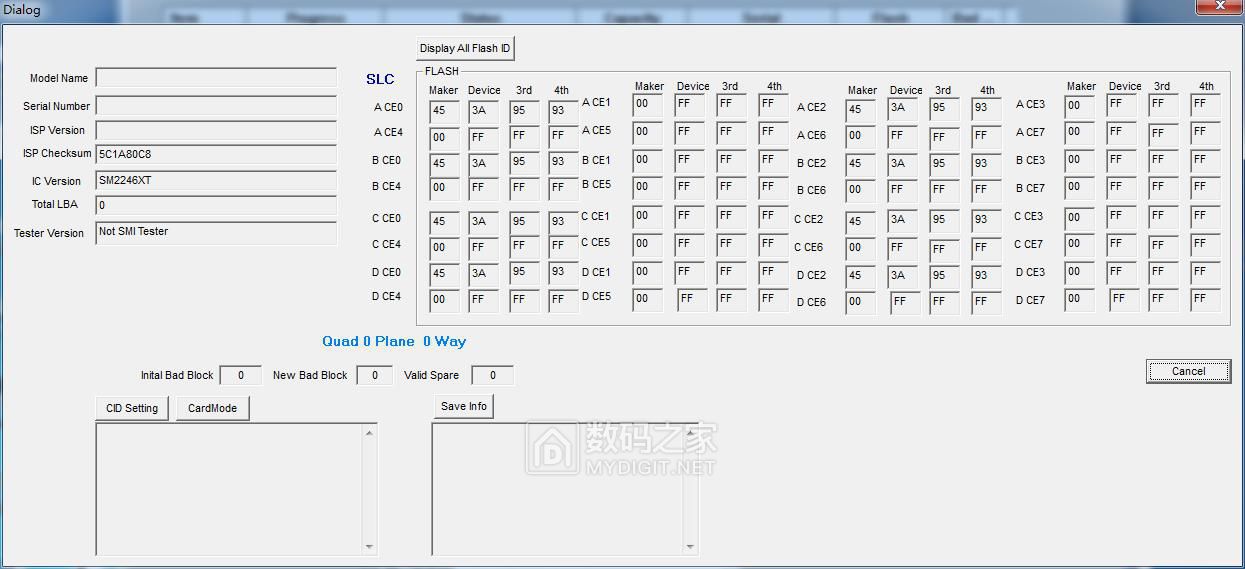This screenshot has width=1245, height=569.
Task: Click the Display All Flash ID button
Action: 465,48
